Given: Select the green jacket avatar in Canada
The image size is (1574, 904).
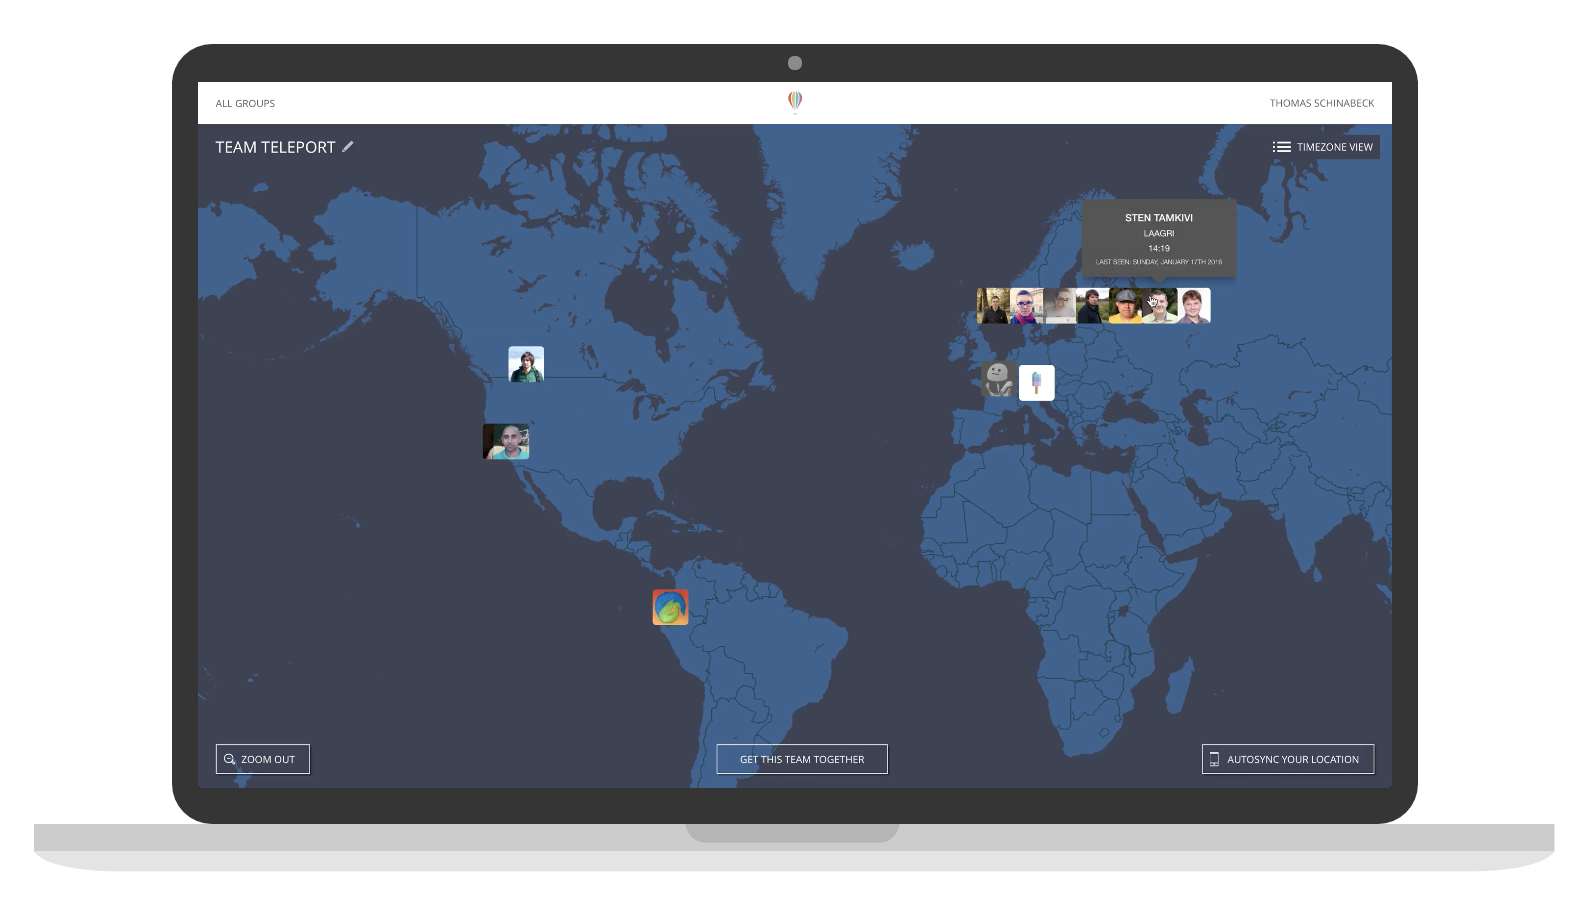Looking at the screenshot, I should tap(526, 364).
